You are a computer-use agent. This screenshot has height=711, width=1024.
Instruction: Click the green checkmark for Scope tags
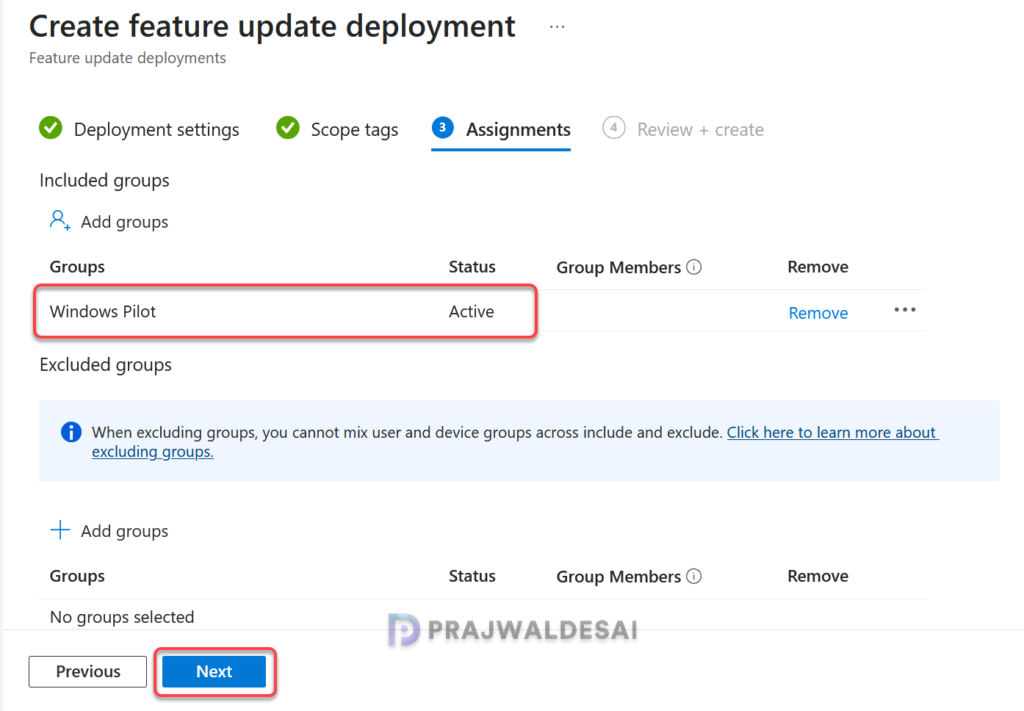pyautogui.click(x=288, y=128)
